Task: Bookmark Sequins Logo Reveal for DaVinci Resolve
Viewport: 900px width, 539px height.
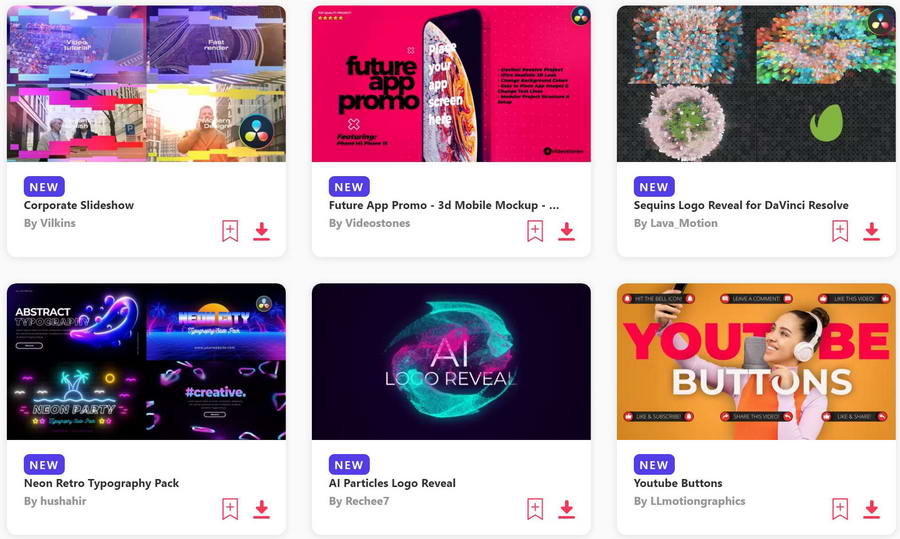Action: [x=840, y=231]
